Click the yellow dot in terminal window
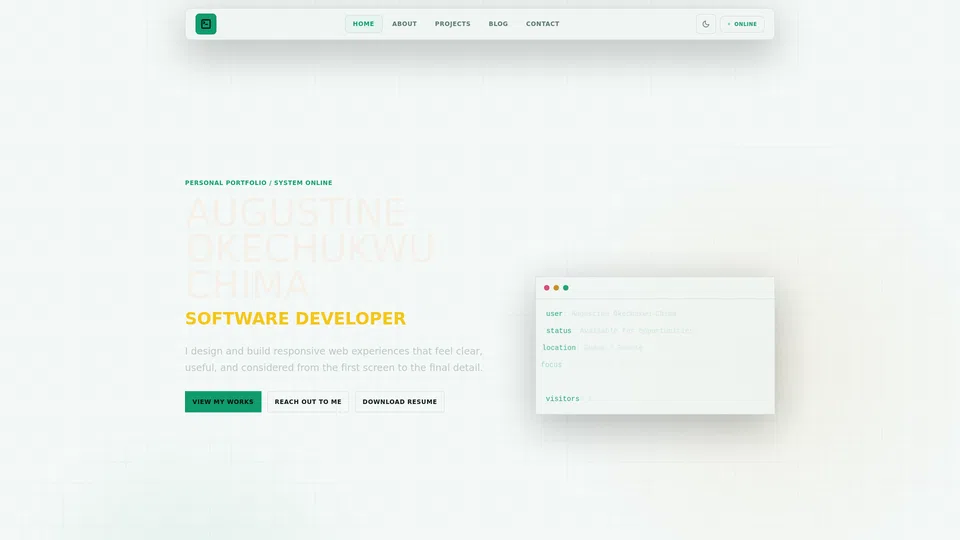960x540 pixels. [556, 288]
